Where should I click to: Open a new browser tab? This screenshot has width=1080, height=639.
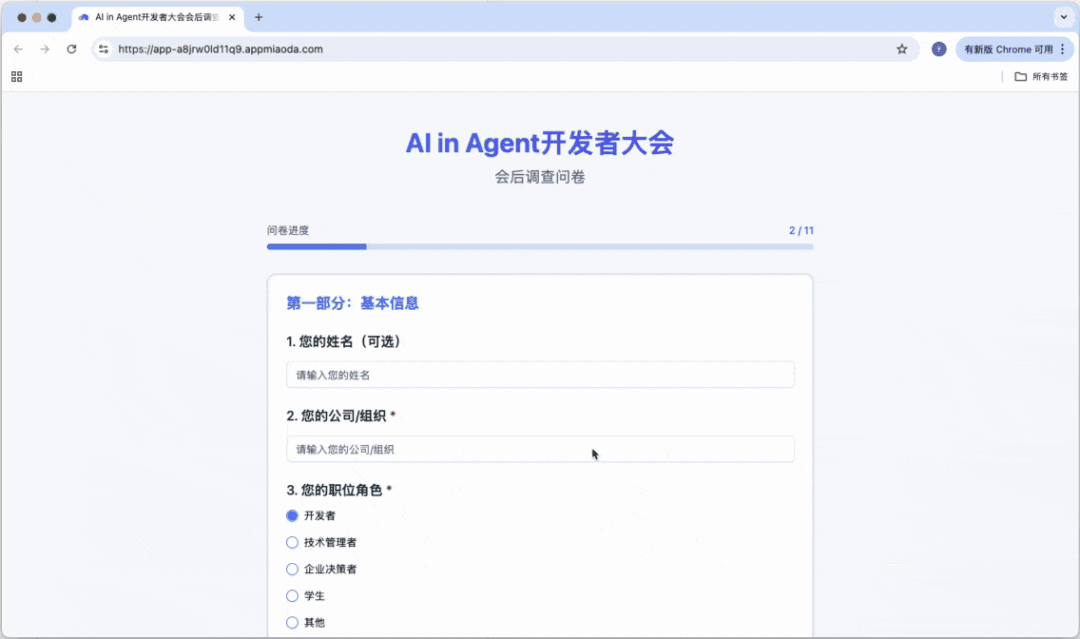point(258,17)
